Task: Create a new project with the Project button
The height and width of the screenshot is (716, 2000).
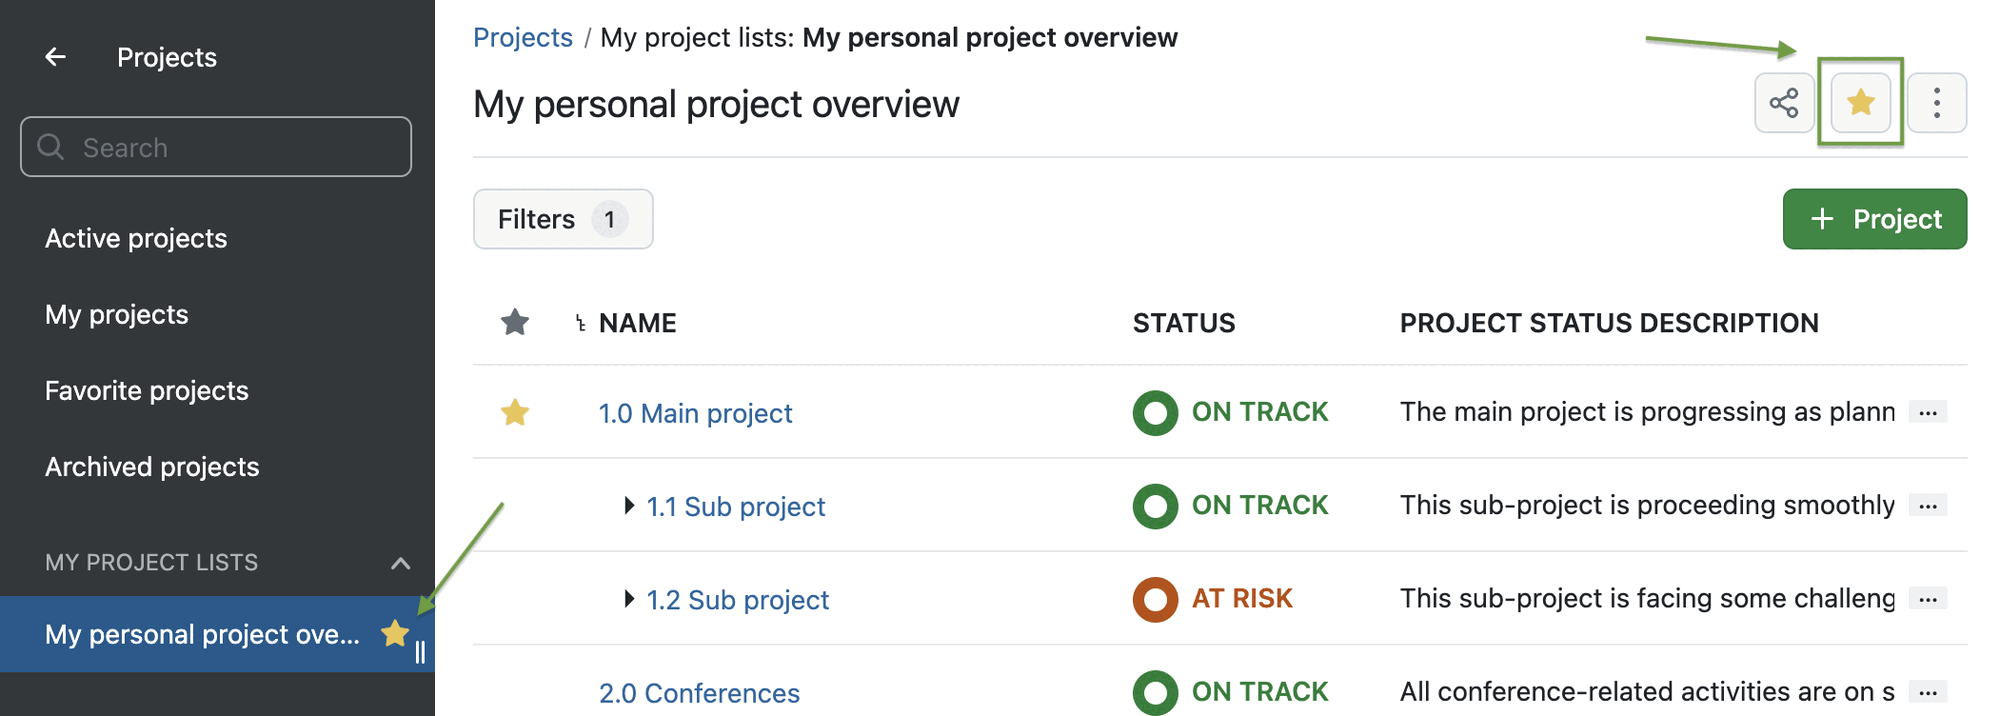Action: [x=1874, y=219]
